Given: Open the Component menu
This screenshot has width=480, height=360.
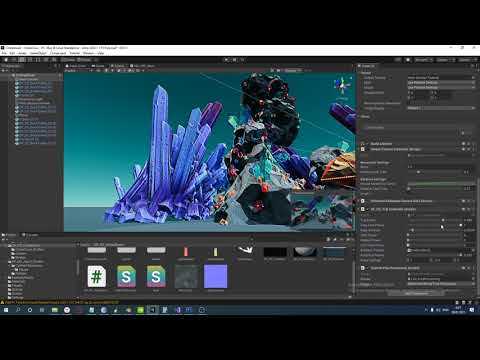Looking at the screenshot, I should point(58,53).
